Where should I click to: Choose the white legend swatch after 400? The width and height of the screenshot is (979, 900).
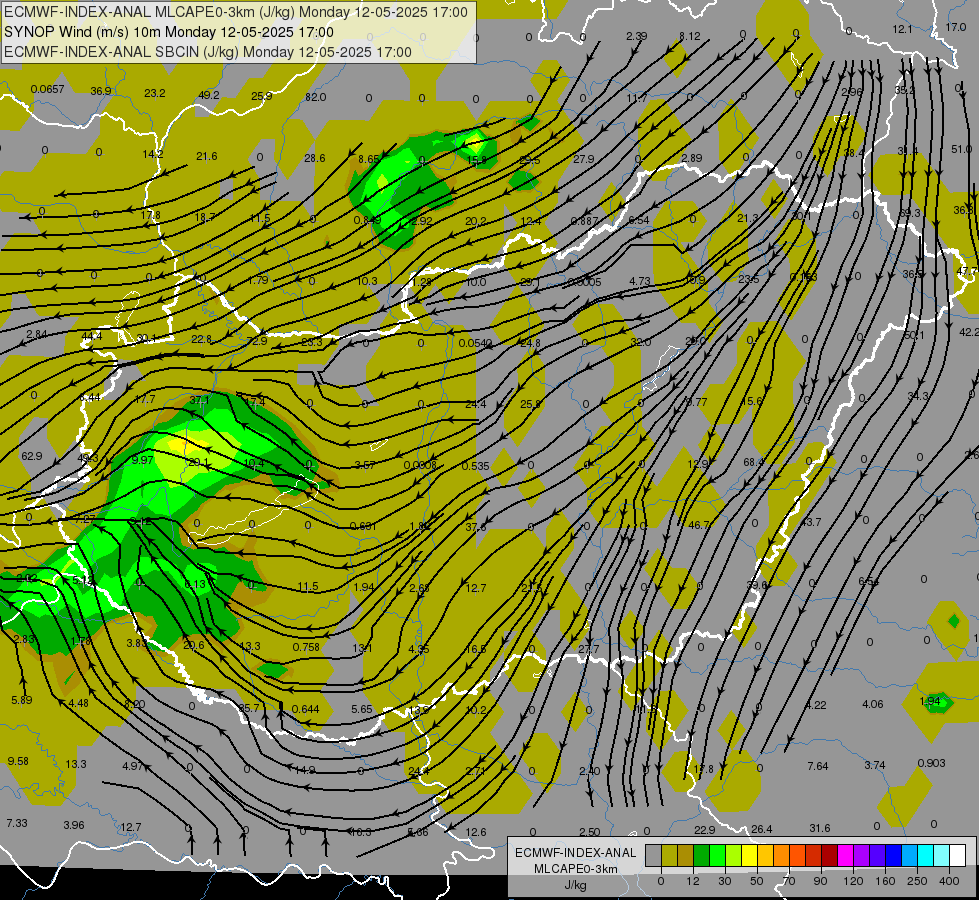pyautogui.click(x=957, y=856)
